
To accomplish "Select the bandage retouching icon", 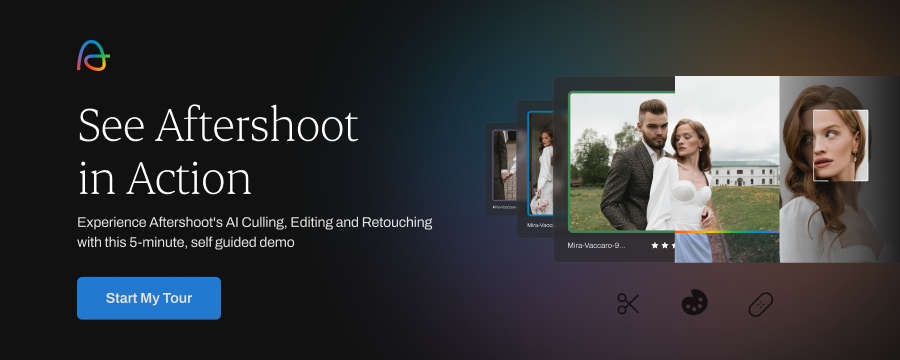I will (x=761, y=304).
